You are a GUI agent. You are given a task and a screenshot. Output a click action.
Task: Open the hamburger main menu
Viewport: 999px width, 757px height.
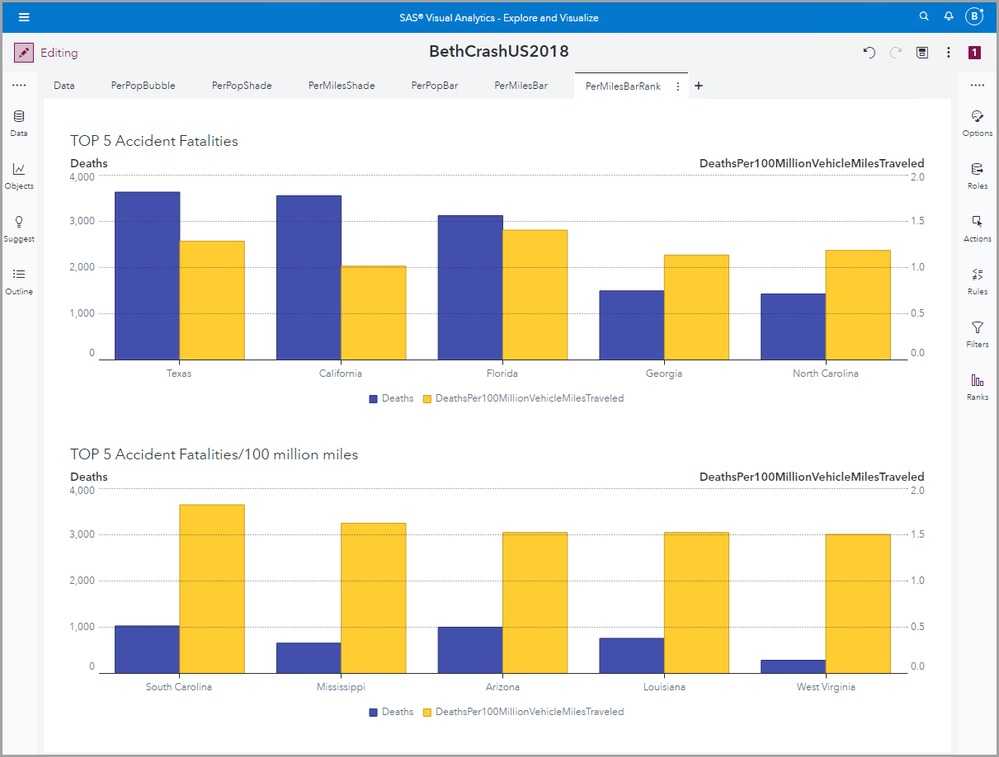pos(24,17)
